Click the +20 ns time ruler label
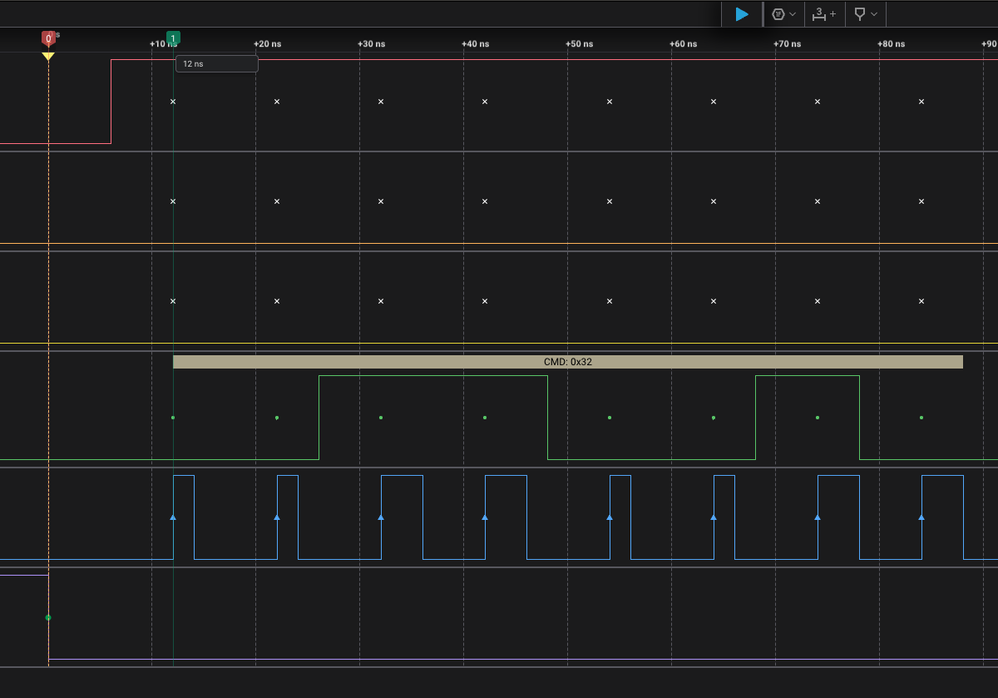The width and height of the screenshot is (998, 698). tap(267, 44)
